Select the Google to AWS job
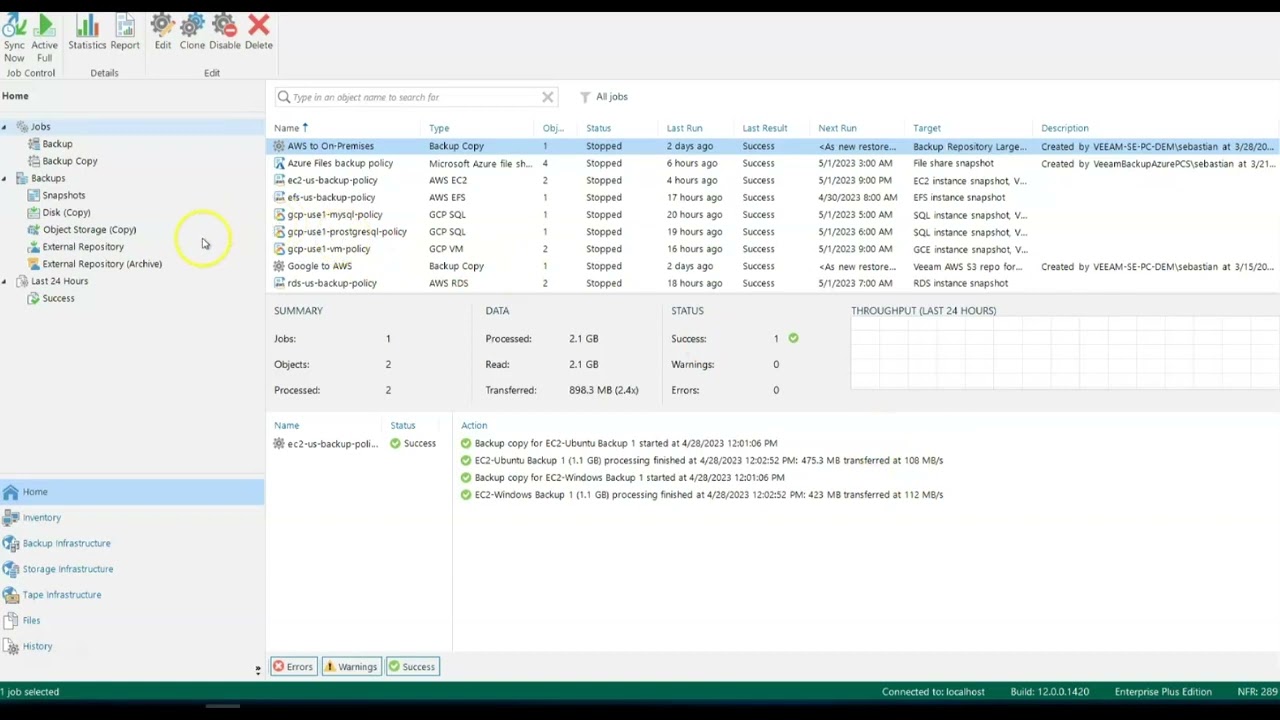 [x=773, y=266]
